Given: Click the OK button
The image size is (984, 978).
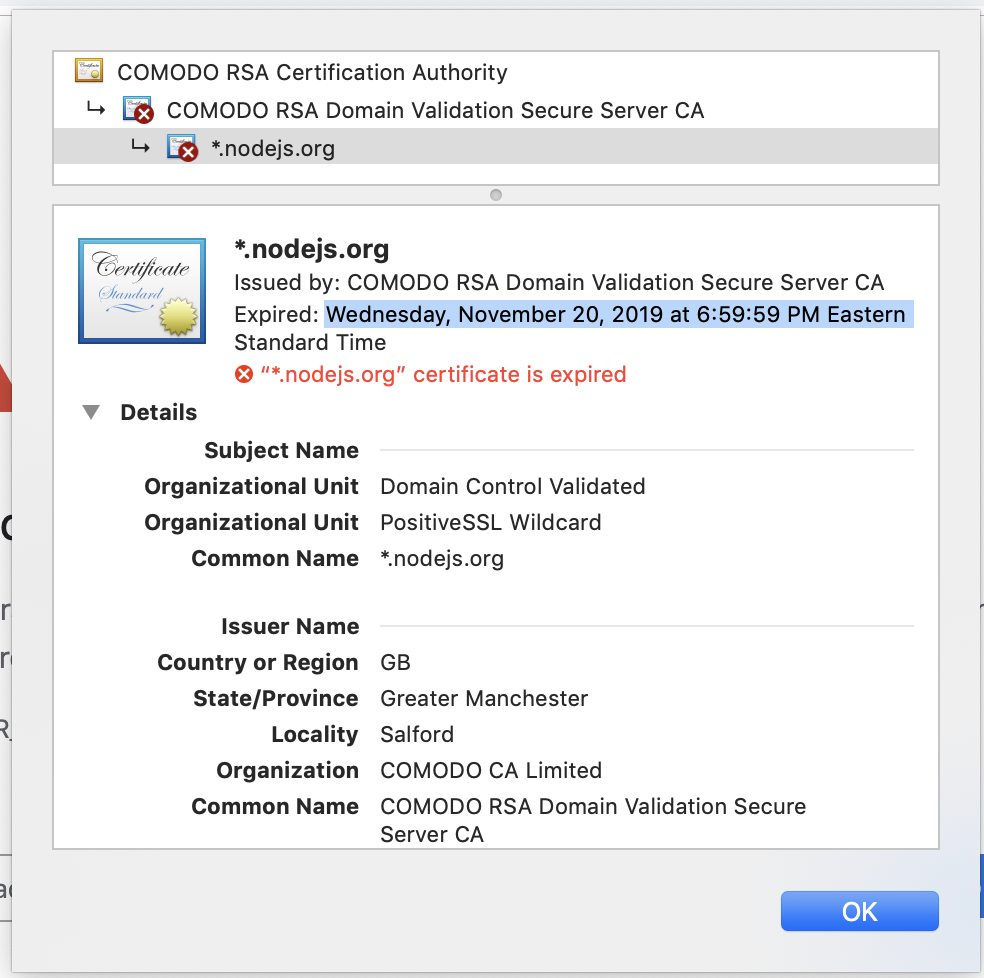Looking at the screenshot, I should (859, 911).
